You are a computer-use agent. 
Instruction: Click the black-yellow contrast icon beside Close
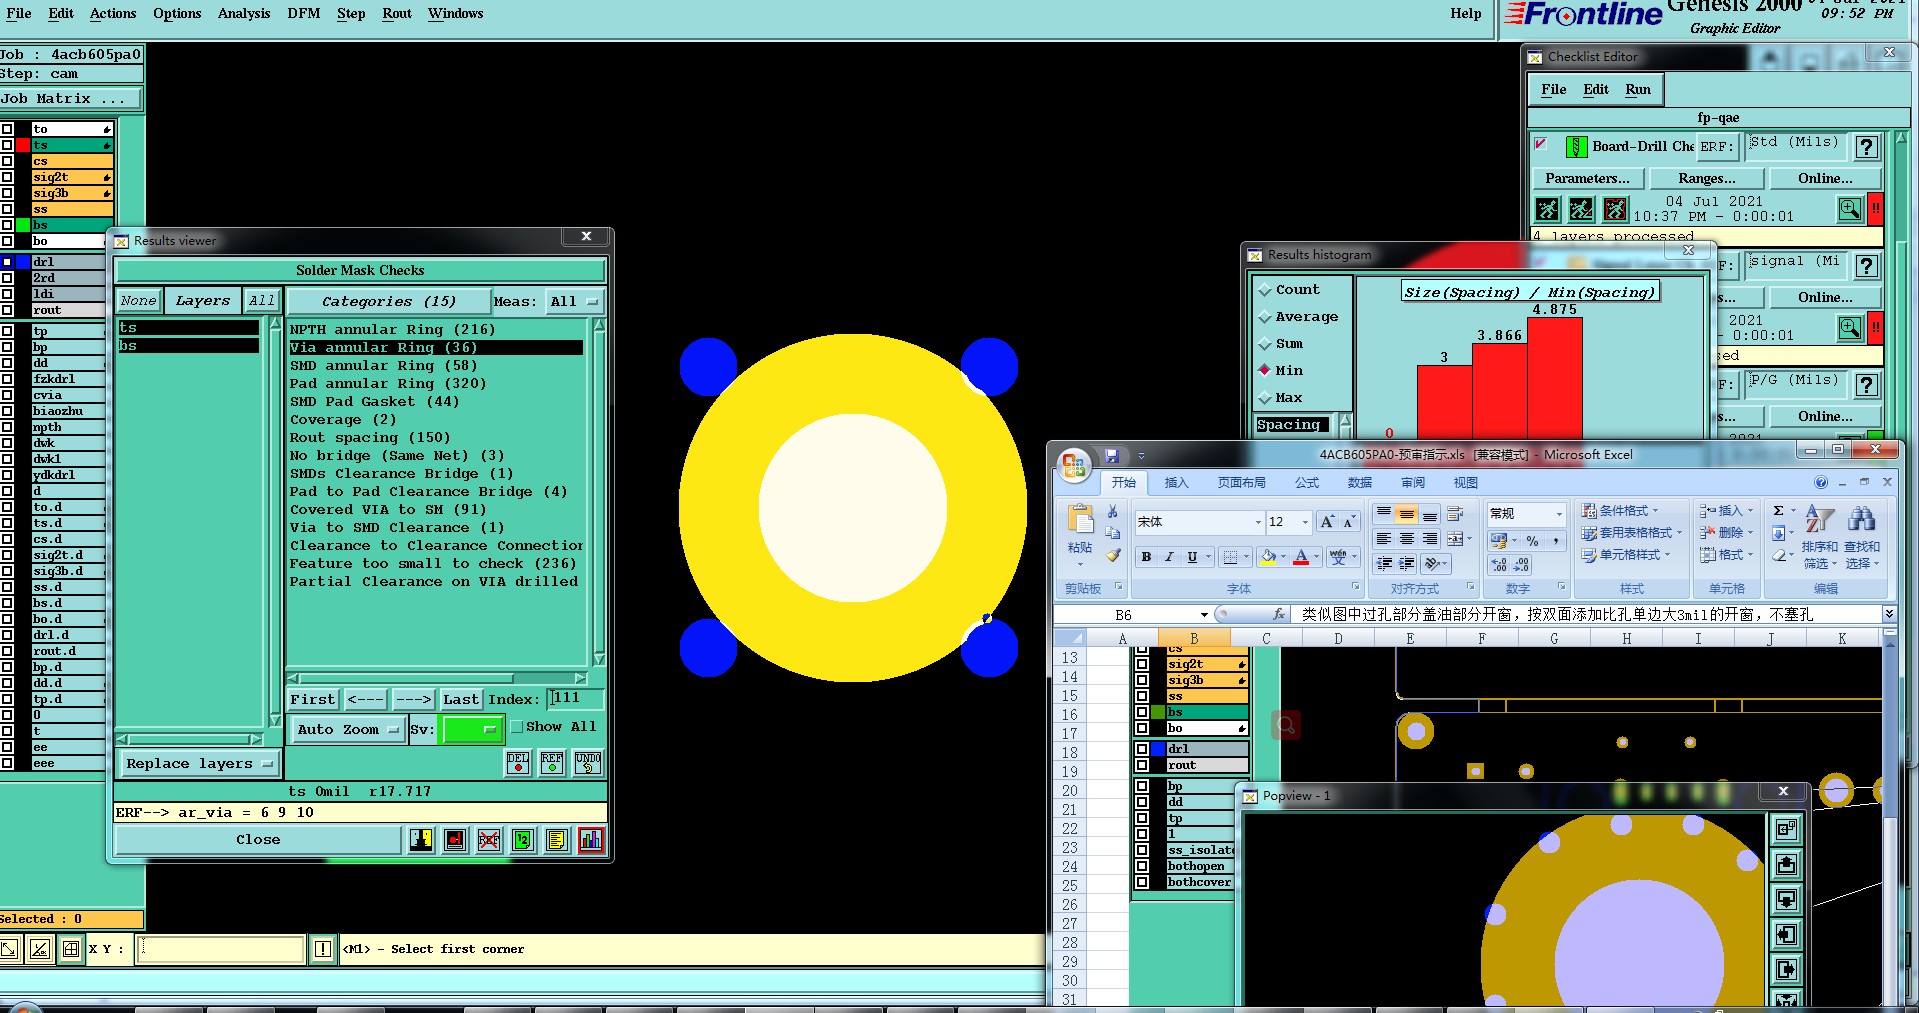pyautogui.click(x=421, y=840)
